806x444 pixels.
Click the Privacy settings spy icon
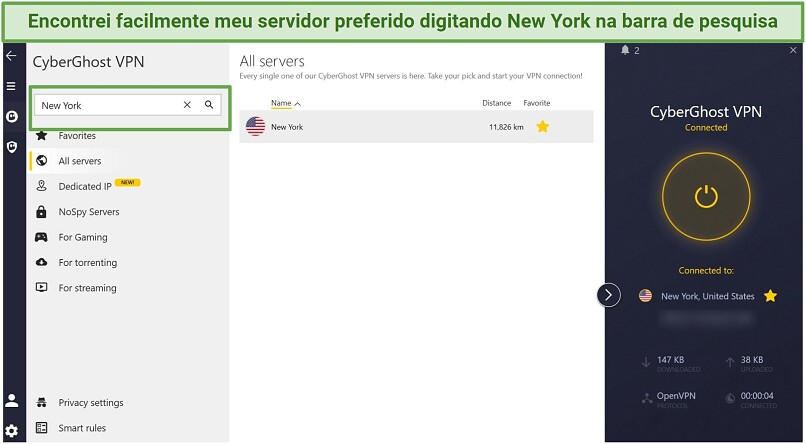coord(42,402)
